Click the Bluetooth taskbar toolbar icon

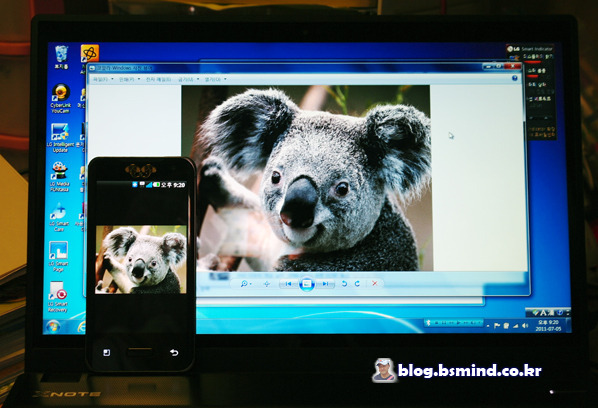[428, 323]
